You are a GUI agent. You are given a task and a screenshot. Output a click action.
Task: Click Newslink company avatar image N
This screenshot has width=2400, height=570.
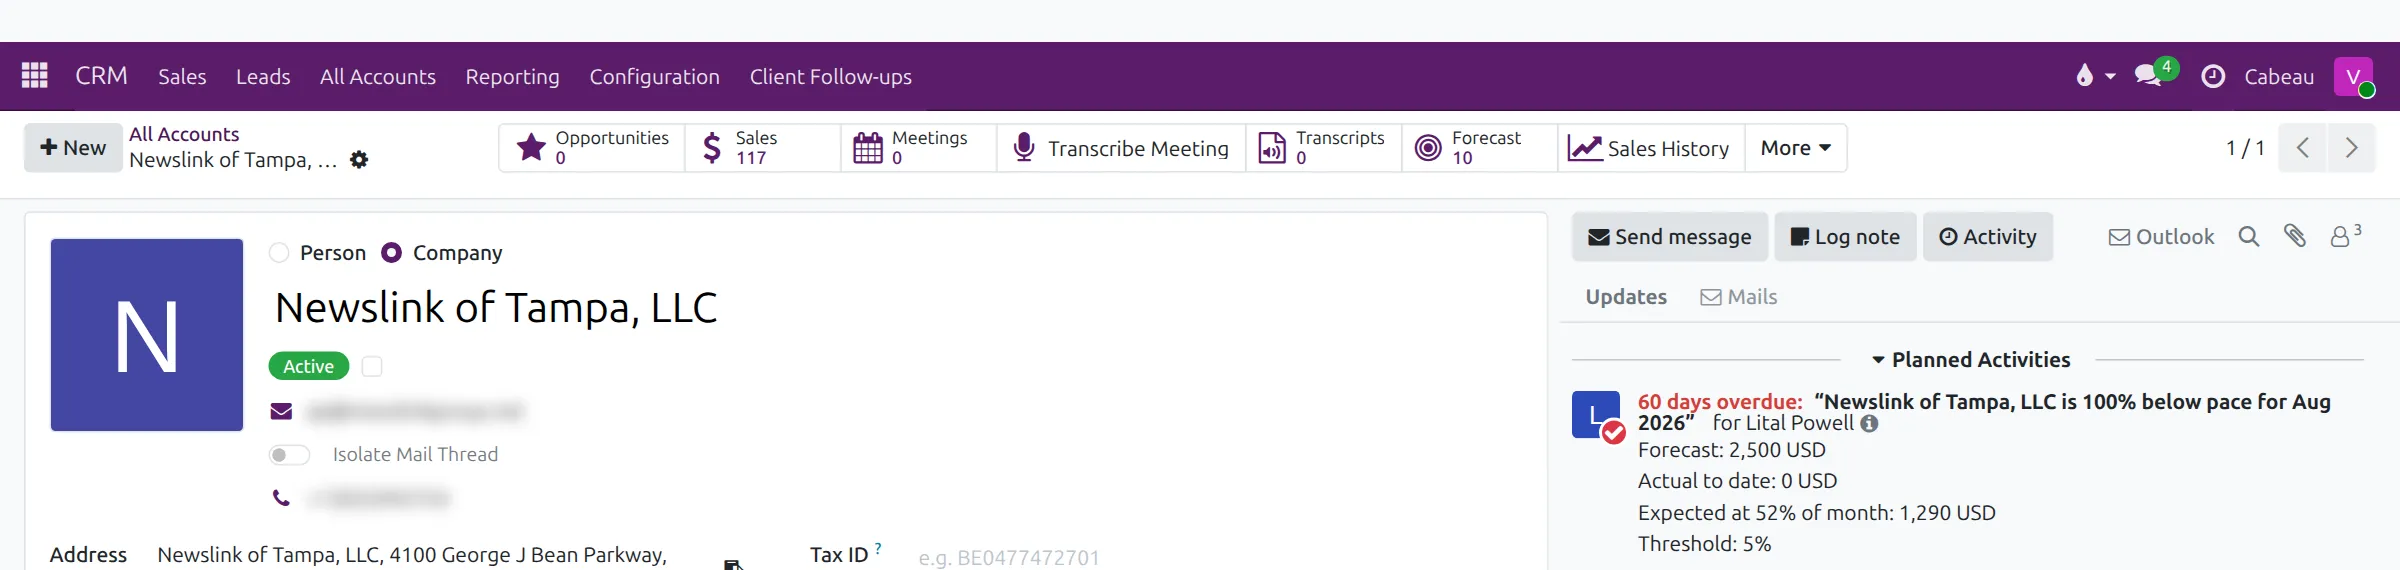pos(147,335)
